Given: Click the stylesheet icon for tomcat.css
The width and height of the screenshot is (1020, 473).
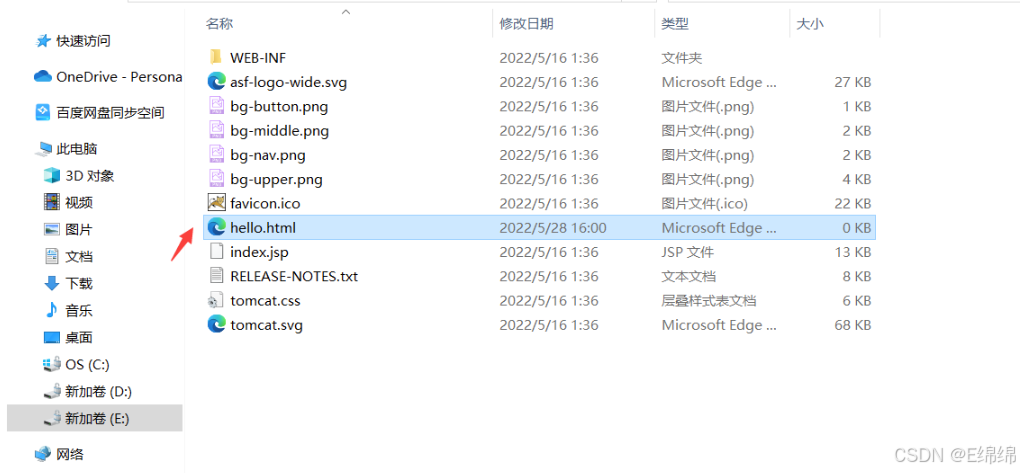Looking at the screenshot, I should (x=216, y=301).
